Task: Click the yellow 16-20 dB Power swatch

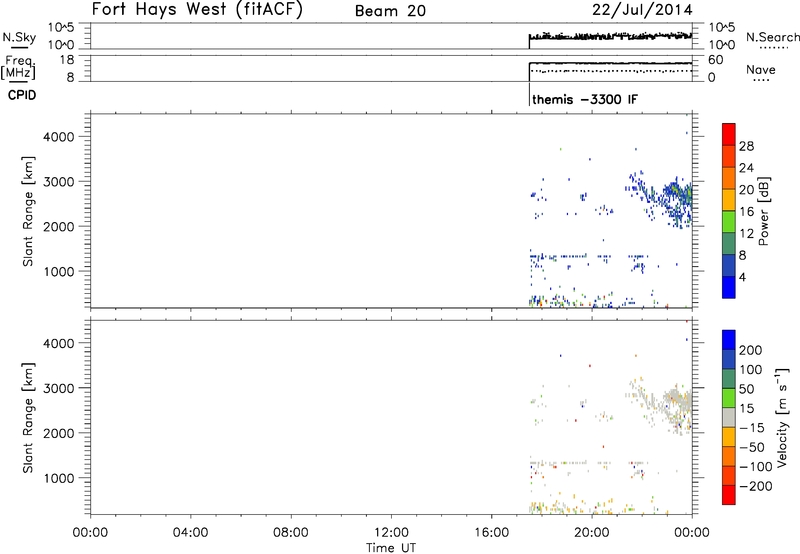Action: (729, 199)
